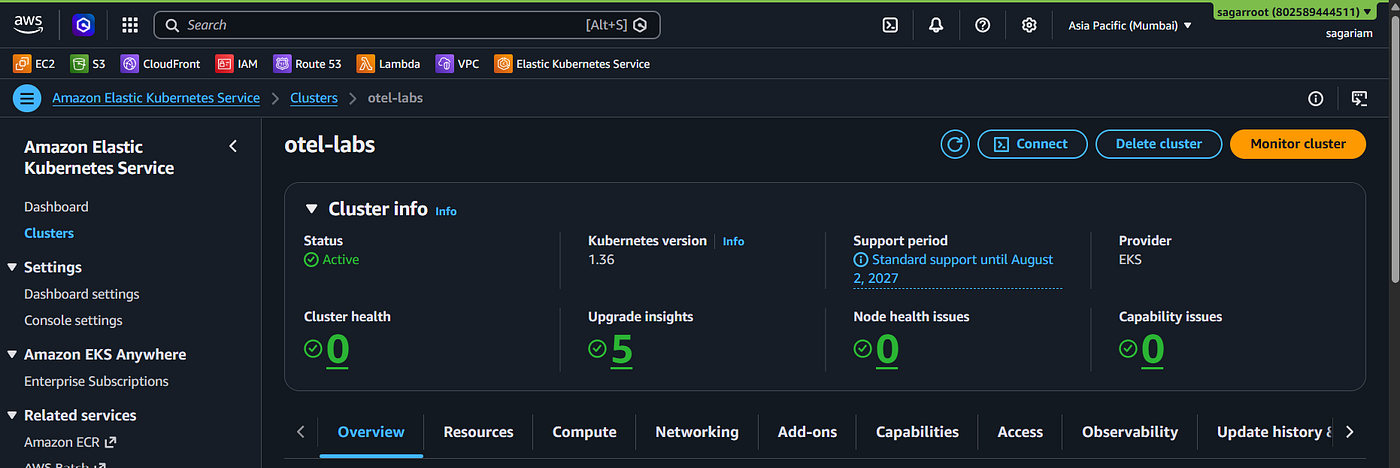The width and height of the screenshot is (1400, 468).
Task: Open the services grid menu icon
Action: (130, 25)
